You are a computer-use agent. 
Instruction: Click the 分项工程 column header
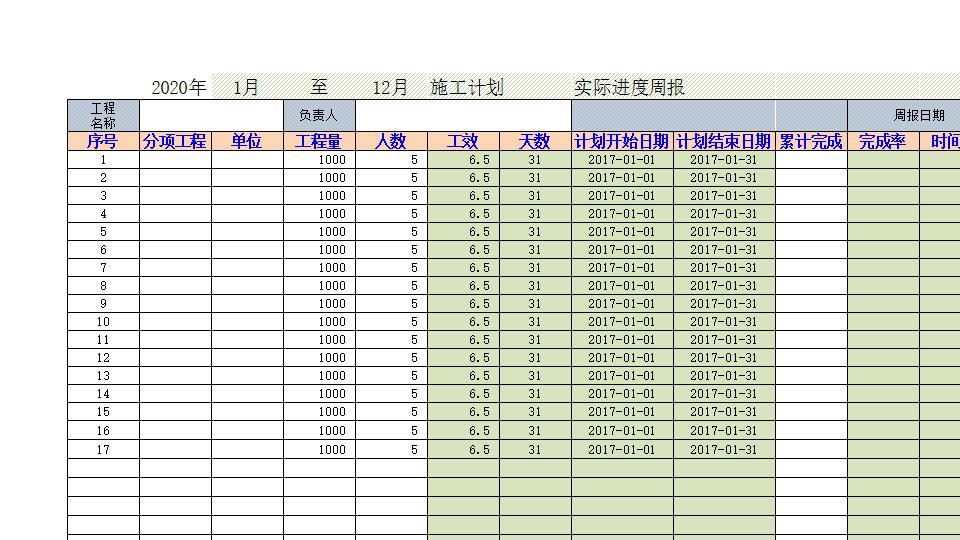tap(175, 141)
